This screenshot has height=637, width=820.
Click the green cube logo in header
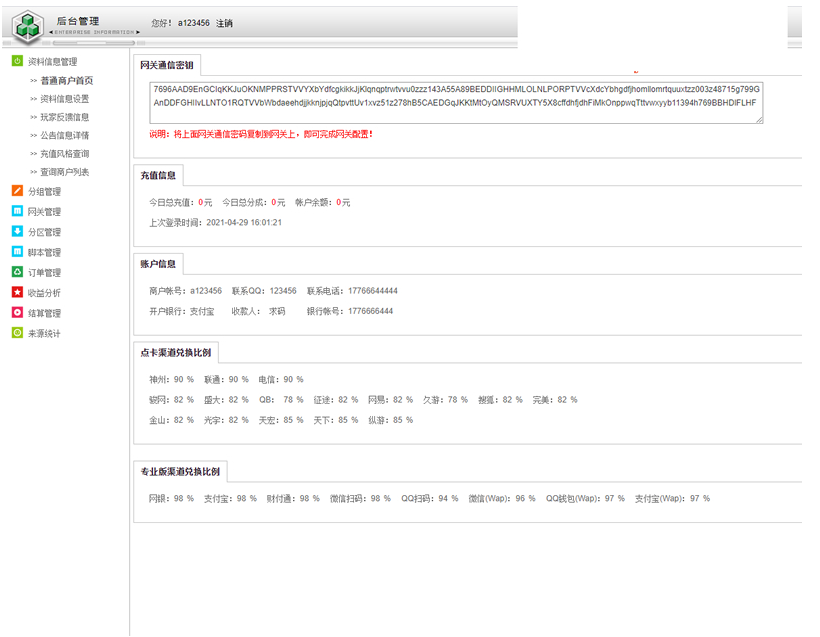(29, 27)
